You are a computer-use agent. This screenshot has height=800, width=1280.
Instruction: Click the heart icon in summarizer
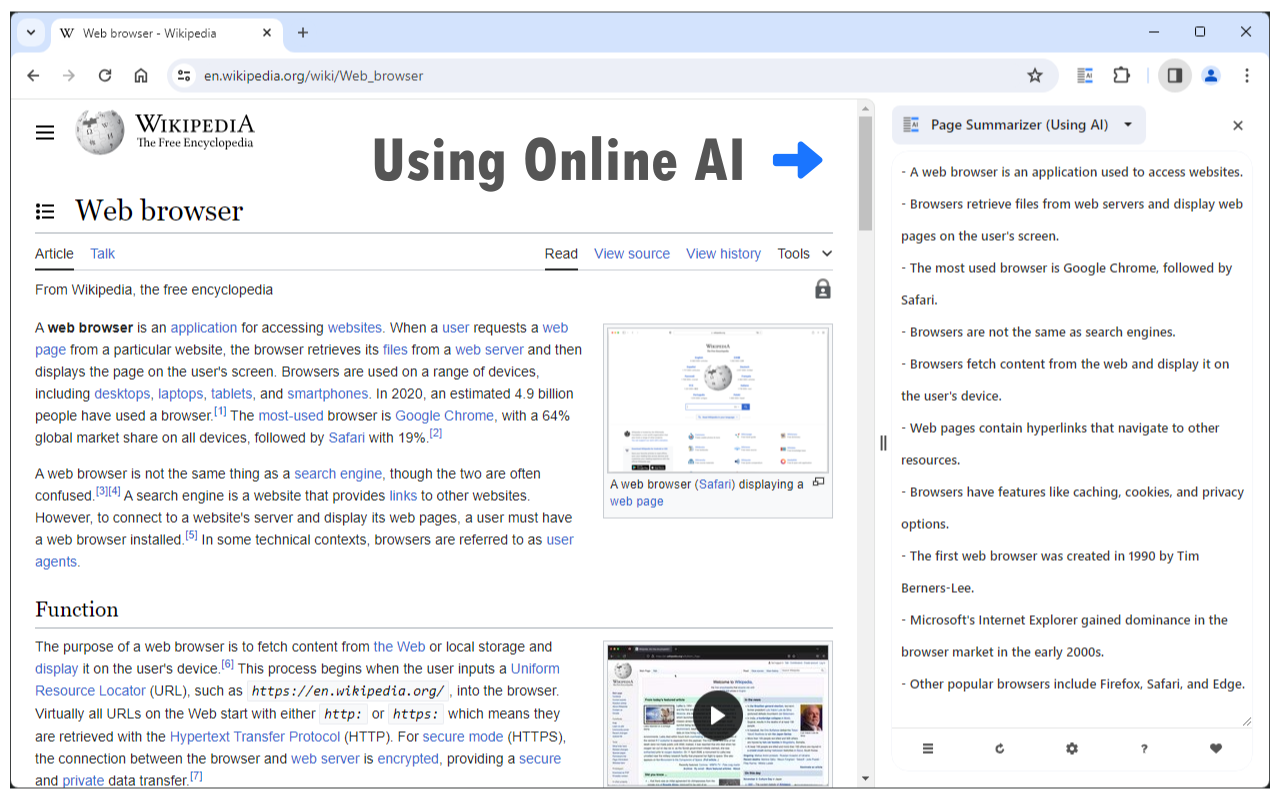tap(1216, 748)
